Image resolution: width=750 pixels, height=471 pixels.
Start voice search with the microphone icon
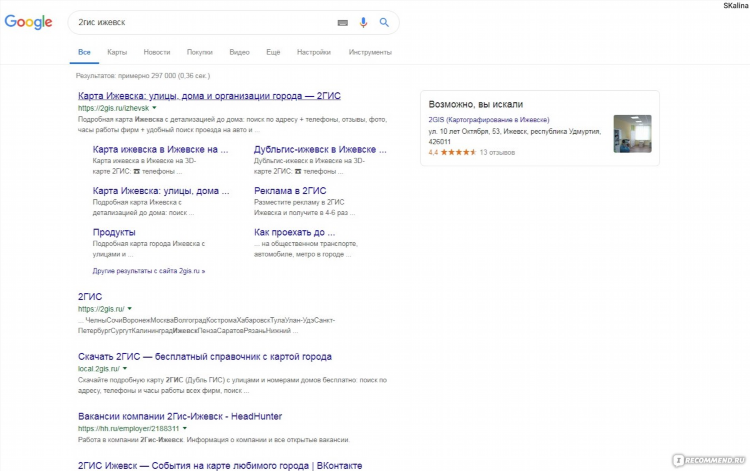click(364, 22)
